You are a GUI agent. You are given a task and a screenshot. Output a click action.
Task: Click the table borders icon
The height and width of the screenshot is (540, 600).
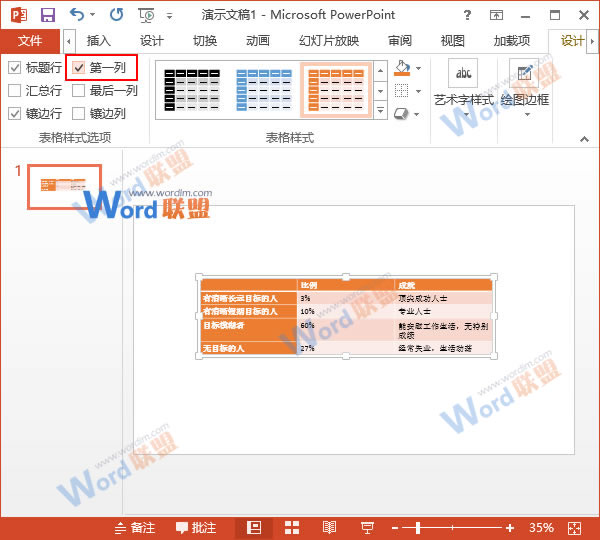coord(401,91)
